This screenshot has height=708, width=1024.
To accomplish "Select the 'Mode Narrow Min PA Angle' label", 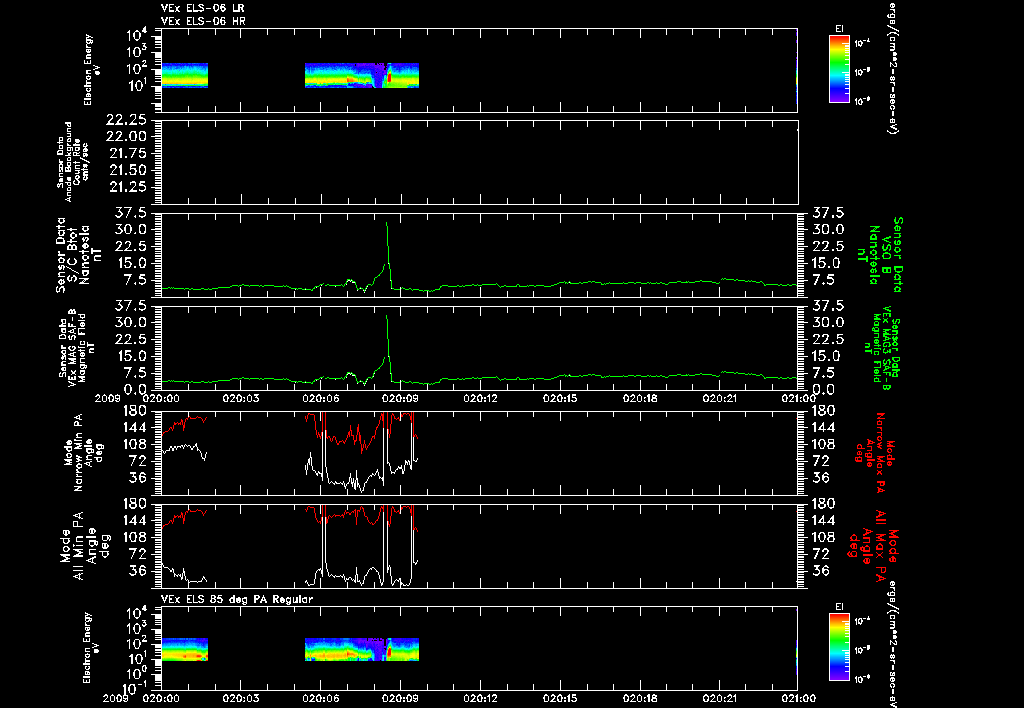I will (84, 452).
